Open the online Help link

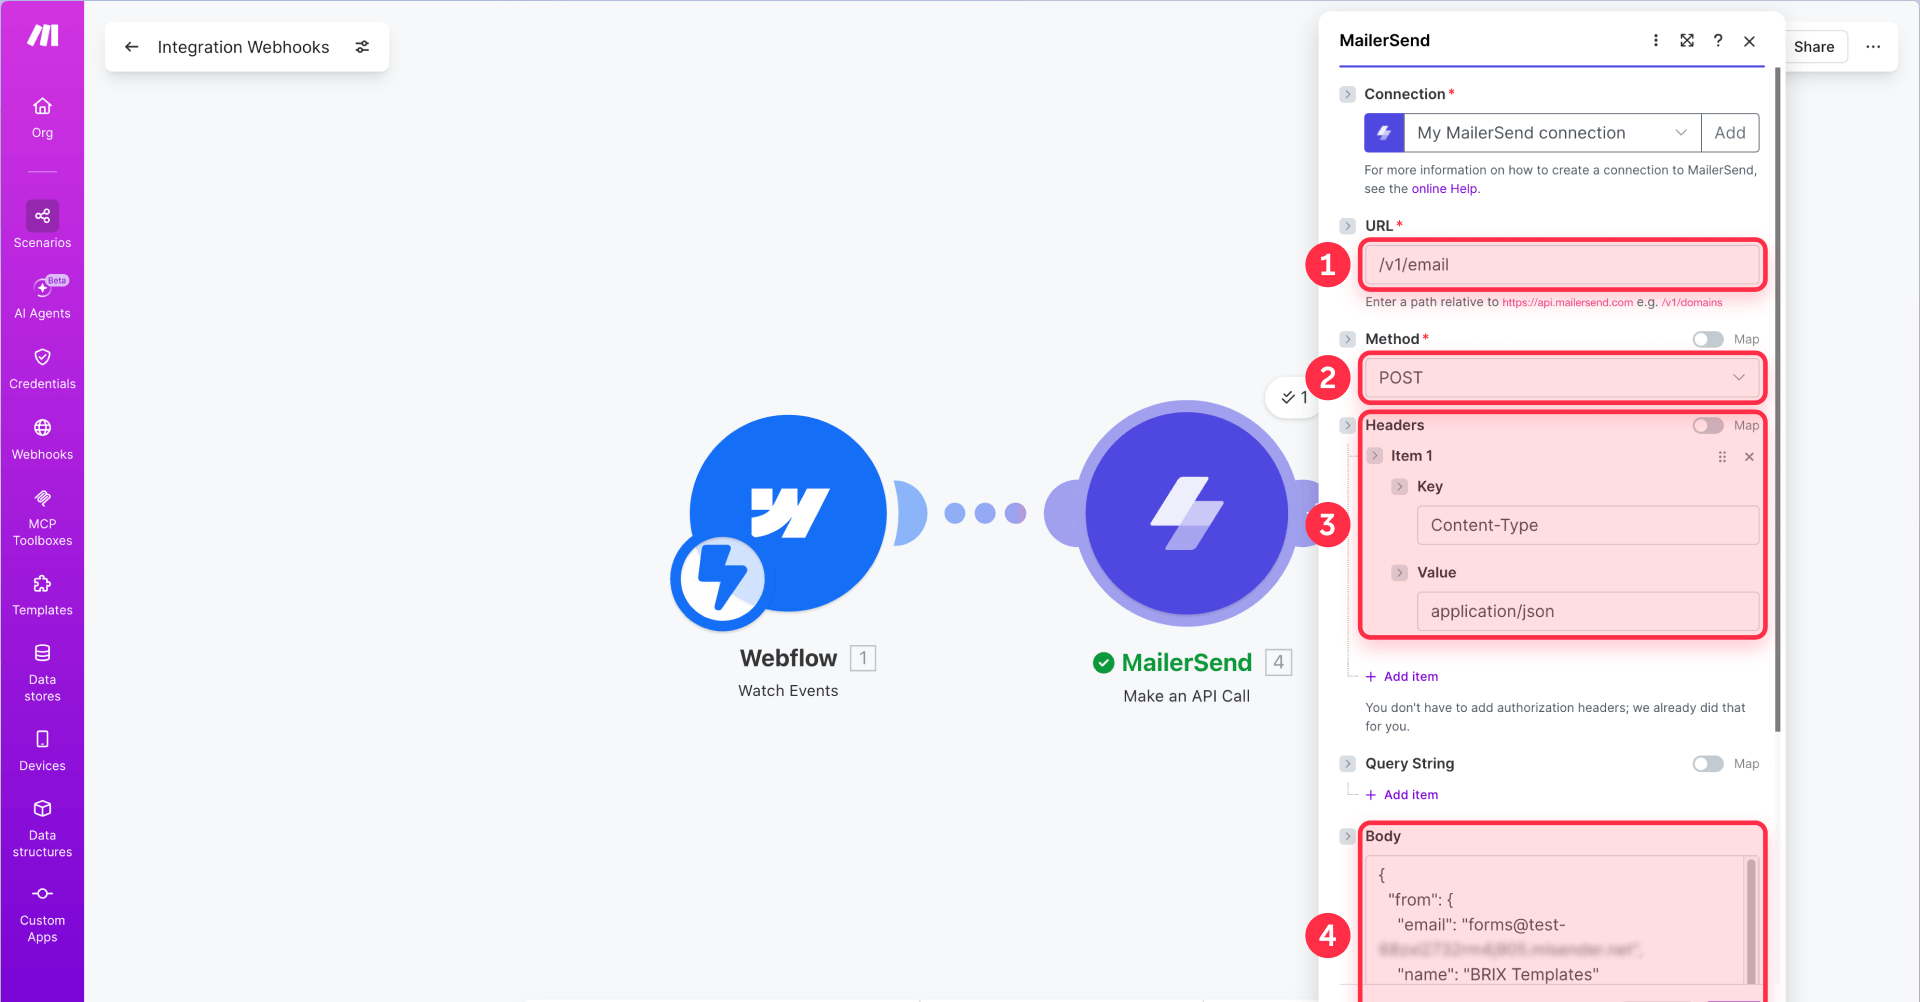1444,189
